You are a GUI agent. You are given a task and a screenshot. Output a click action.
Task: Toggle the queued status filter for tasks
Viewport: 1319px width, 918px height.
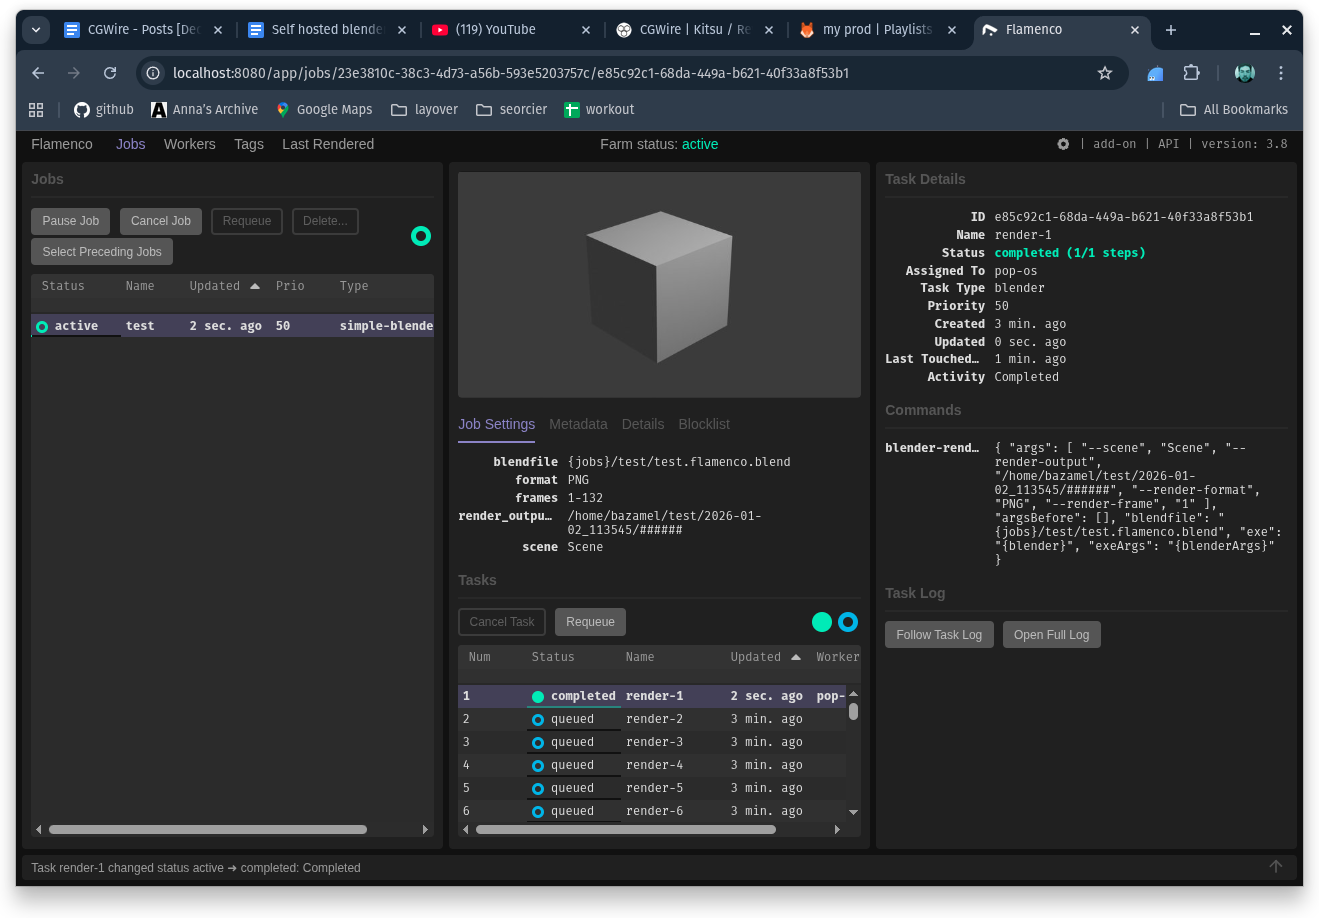(x=848, y=622)
